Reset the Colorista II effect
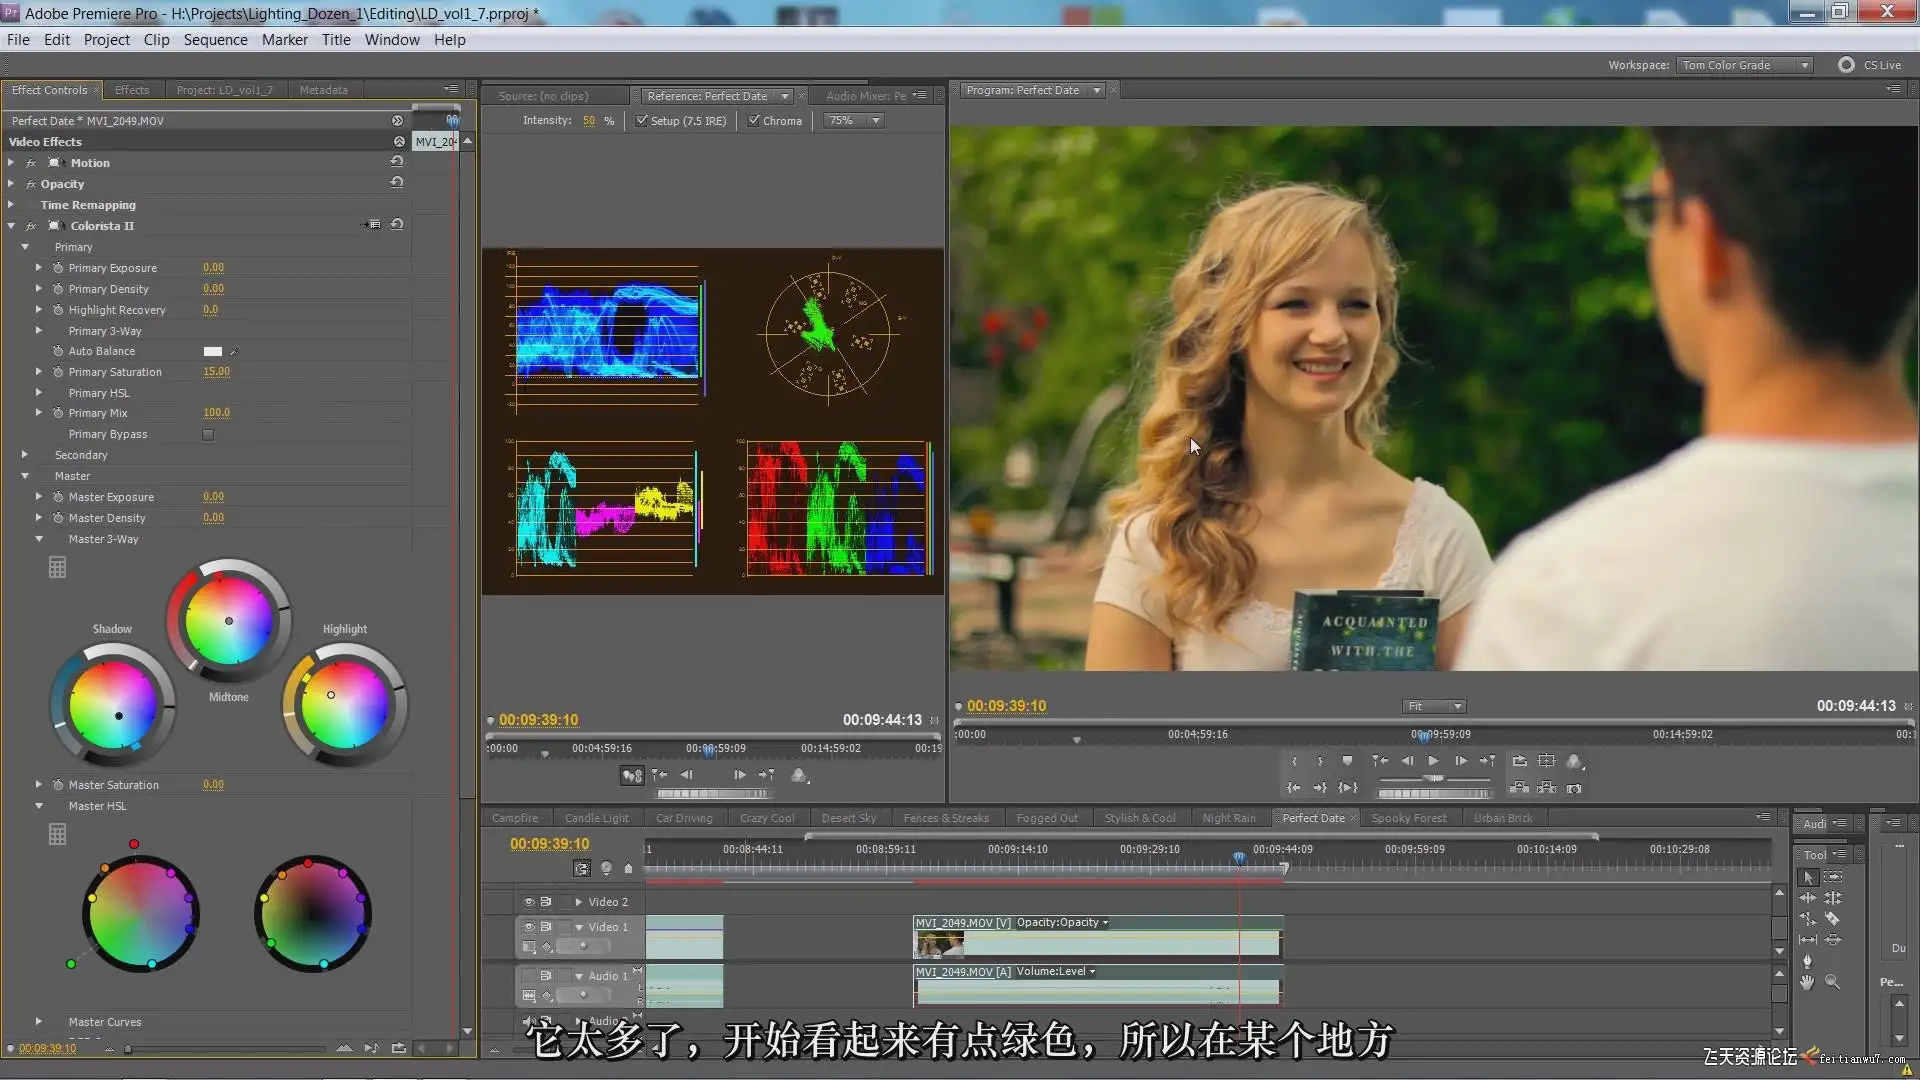Image resolution: width=1920 pixels, height=1080 pixels. [397, 225]
